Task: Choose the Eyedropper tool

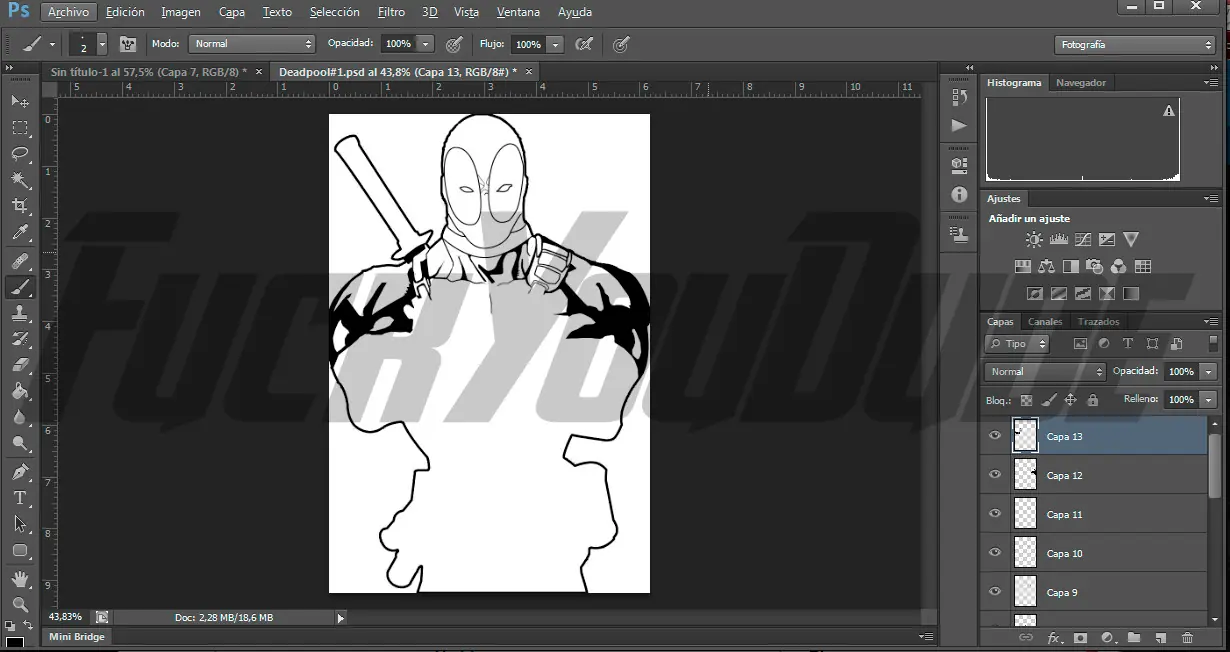Action: (x=20, y=233)
